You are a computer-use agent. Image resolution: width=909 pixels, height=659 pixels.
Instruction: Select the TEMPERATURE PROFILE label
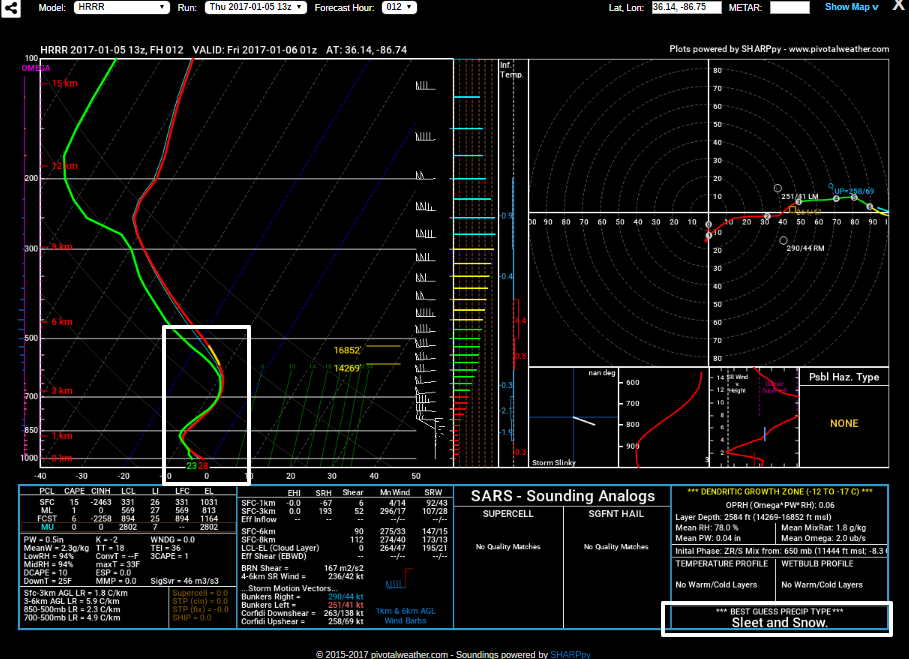721,564
